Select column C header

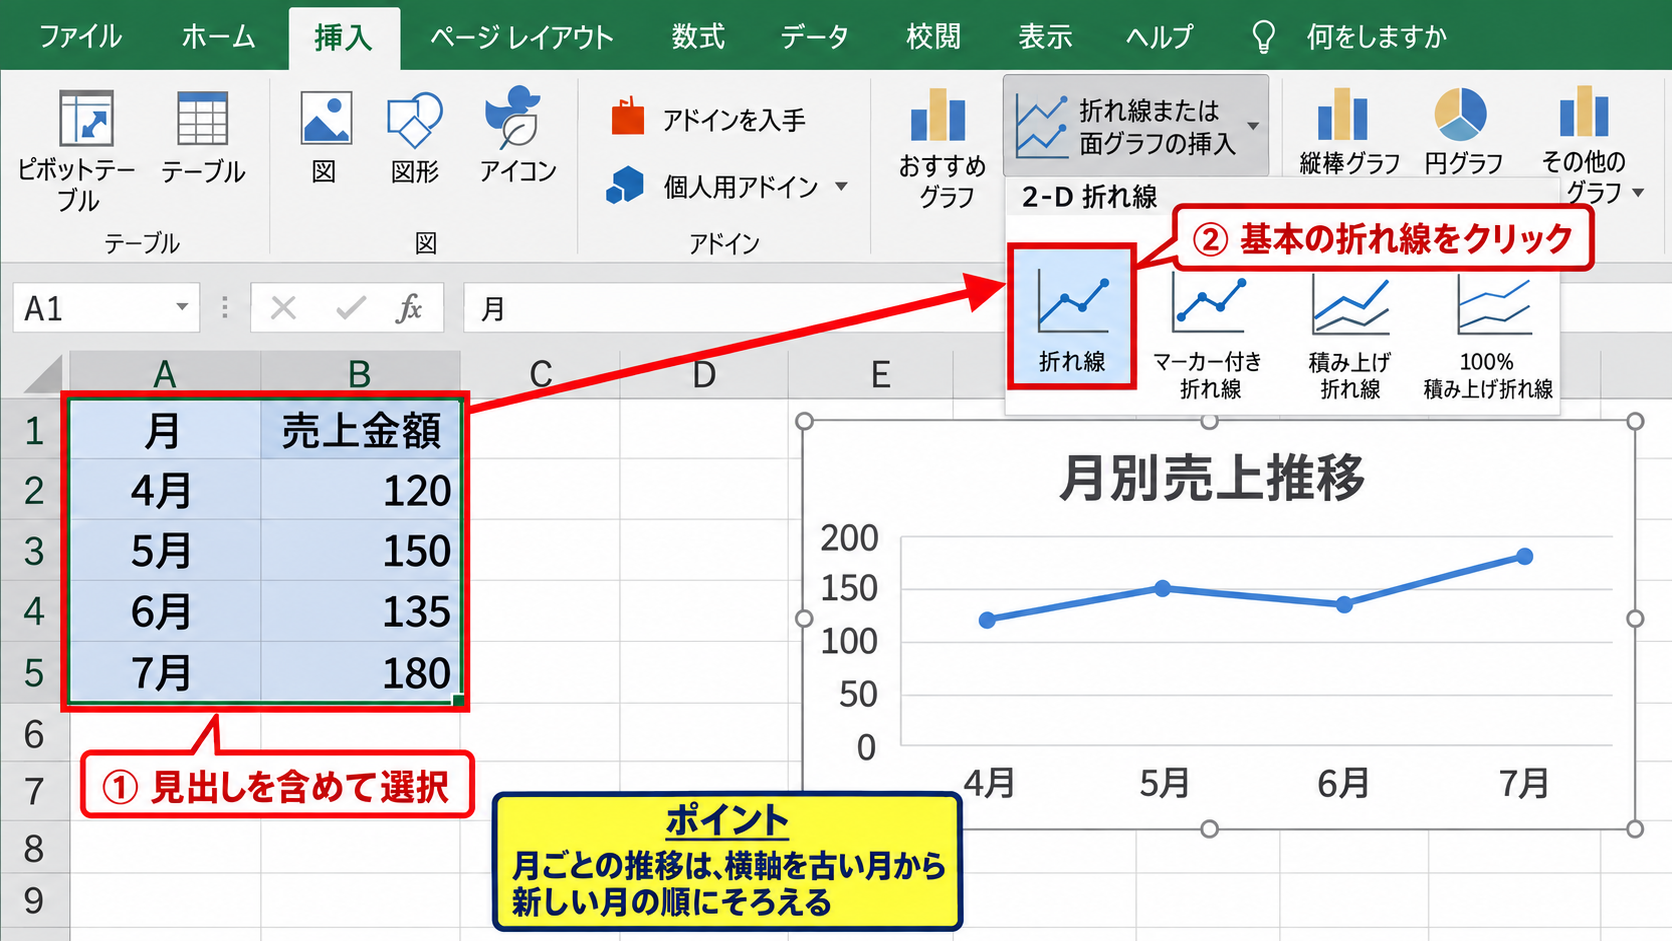[x=541, y=375]
